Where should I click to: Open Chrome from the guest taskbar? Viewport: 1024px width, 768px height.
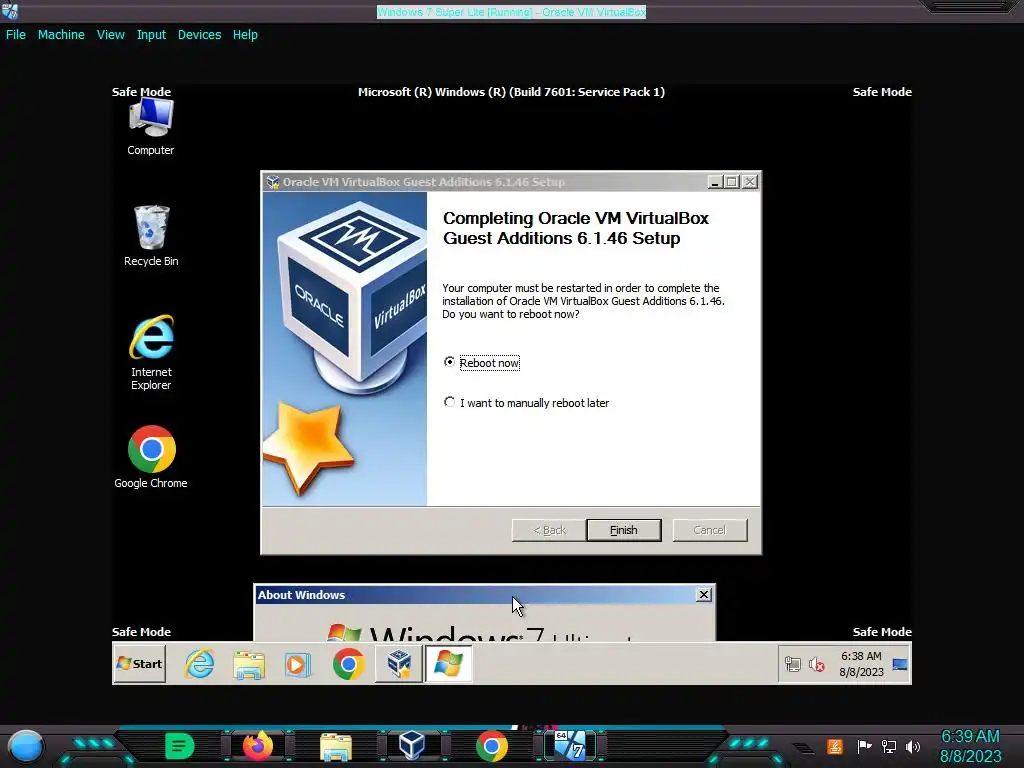coord(348,664)
